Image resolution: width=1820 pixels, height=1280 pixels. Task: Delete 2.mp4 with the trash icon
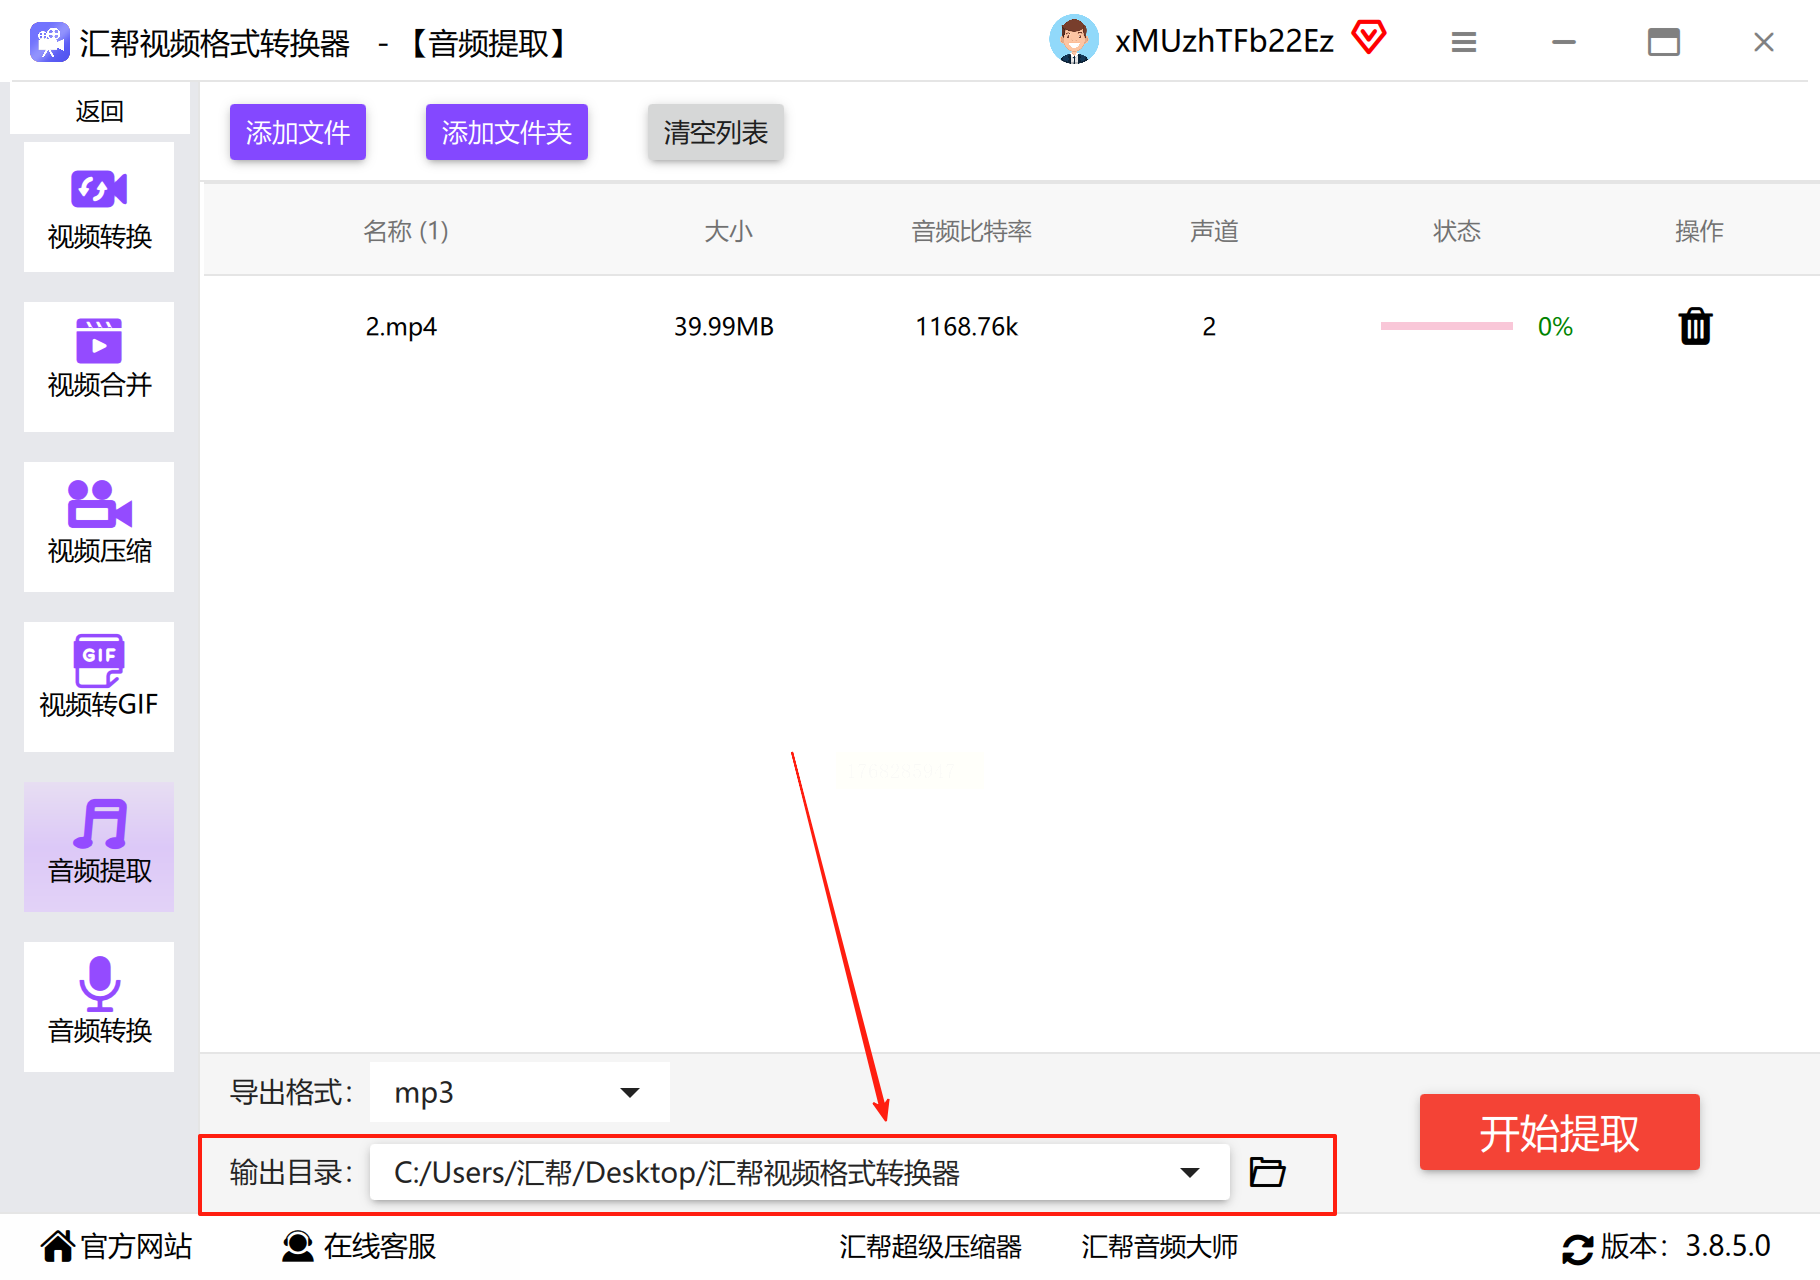click(x=1695, y=327)
